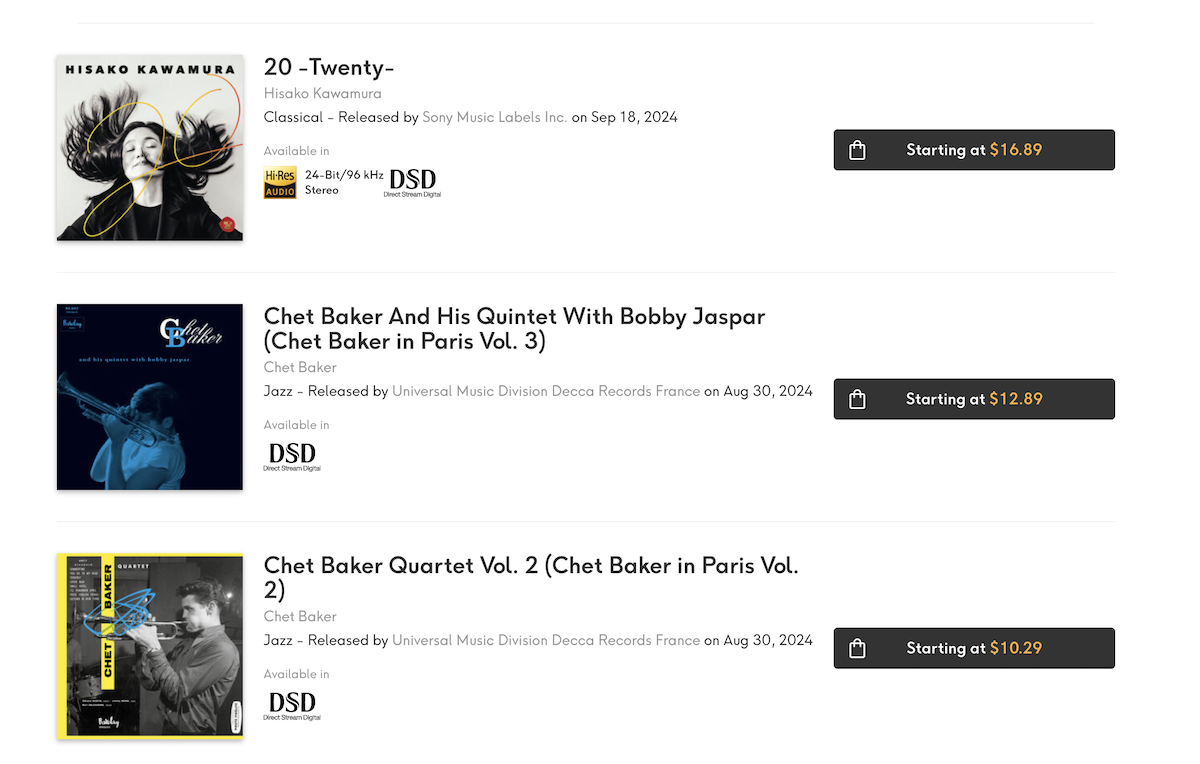Visit Chet Baker artist link under Quartet Vol. 2
The image size is (1200, 764).
(300, 616)
